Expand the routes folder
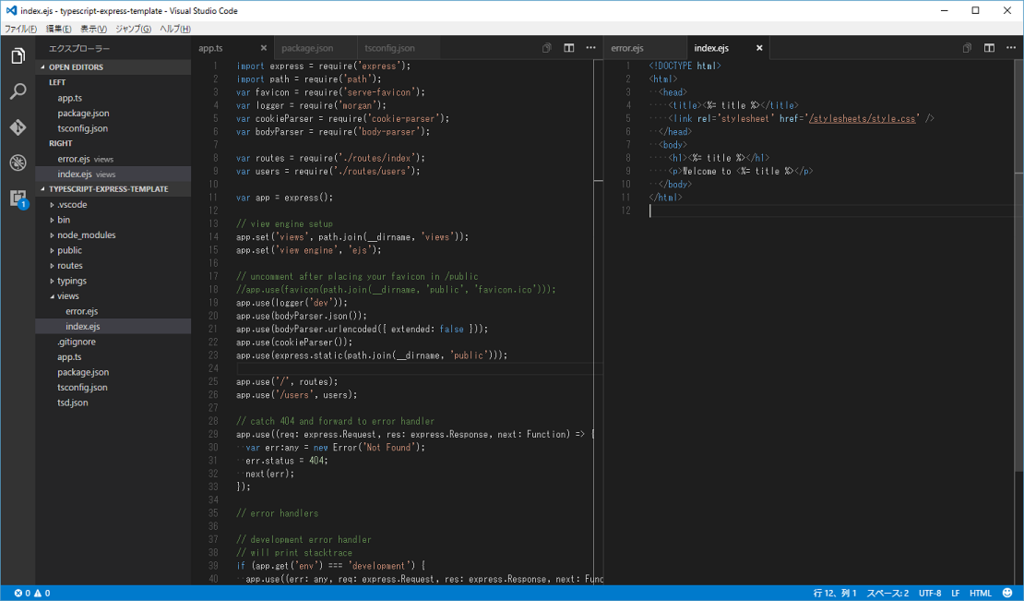 click(x=113, y=265)
